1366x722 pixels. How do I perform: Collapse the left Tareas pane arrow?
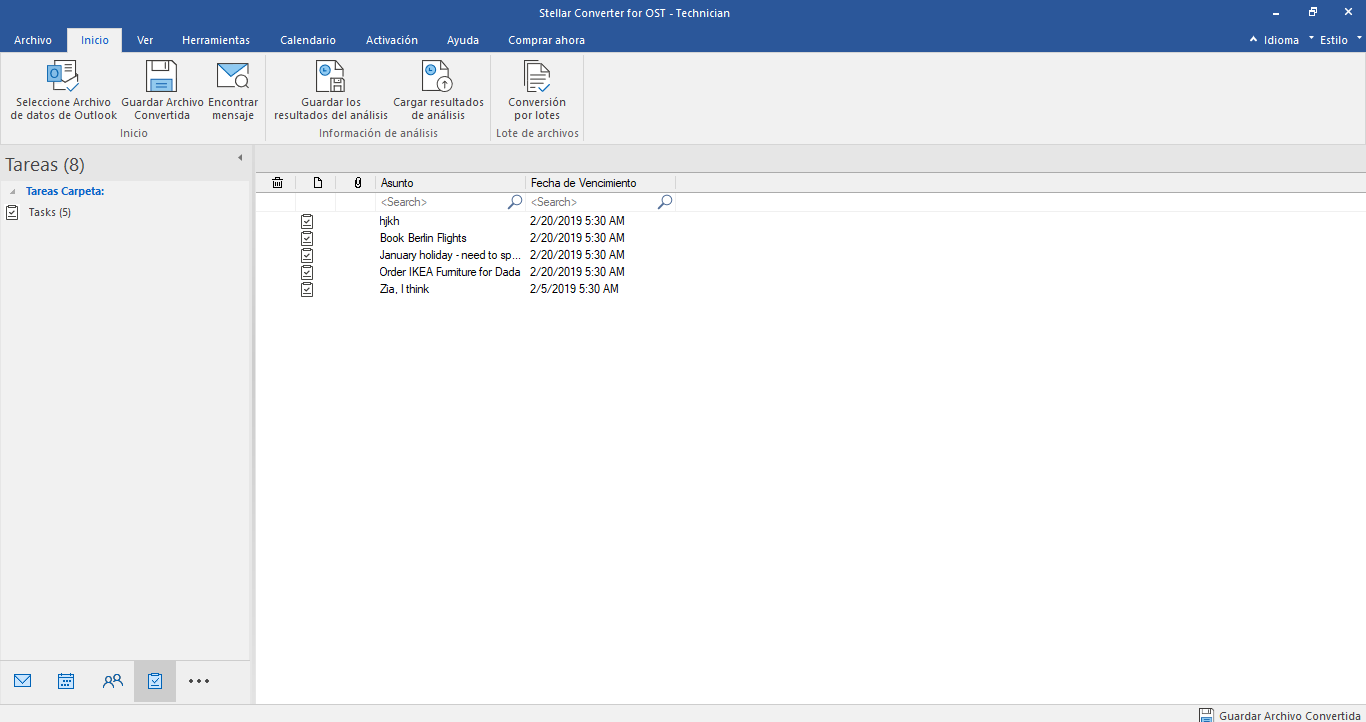tap(240, 158)
